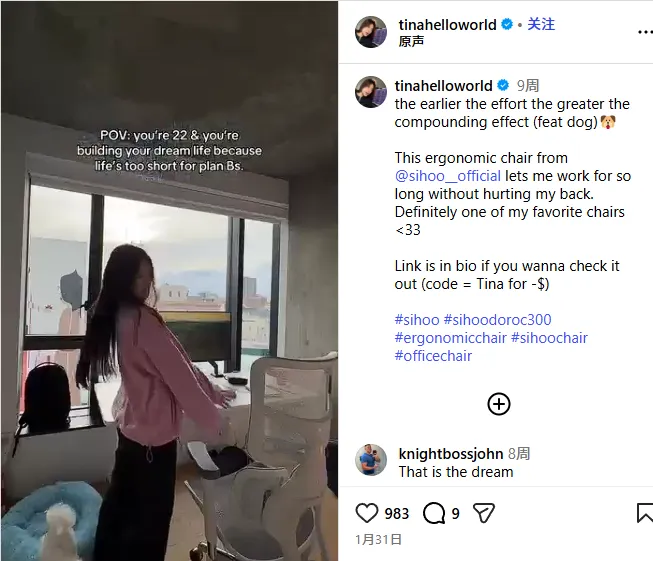Screen dimensions: 653x561
Task: Open #sihoodoroc300 hashtag
Action: 497,320
